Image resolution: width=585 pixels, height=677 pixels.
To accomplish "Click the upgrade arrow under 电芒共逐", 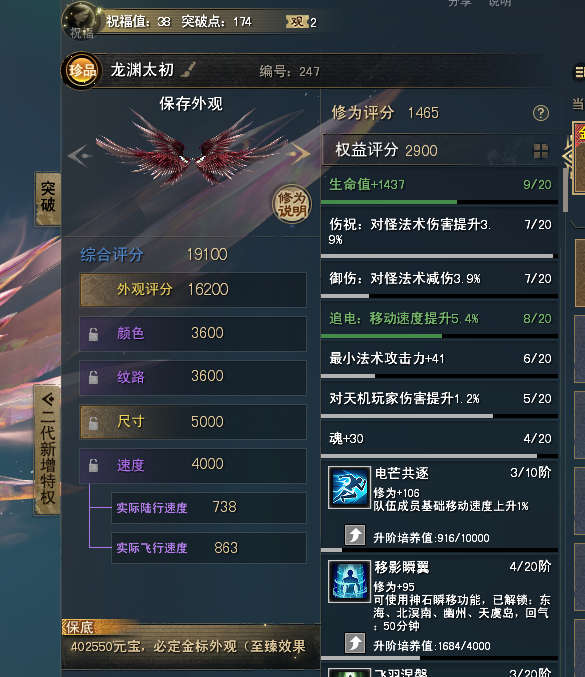I will pos(355,535).
